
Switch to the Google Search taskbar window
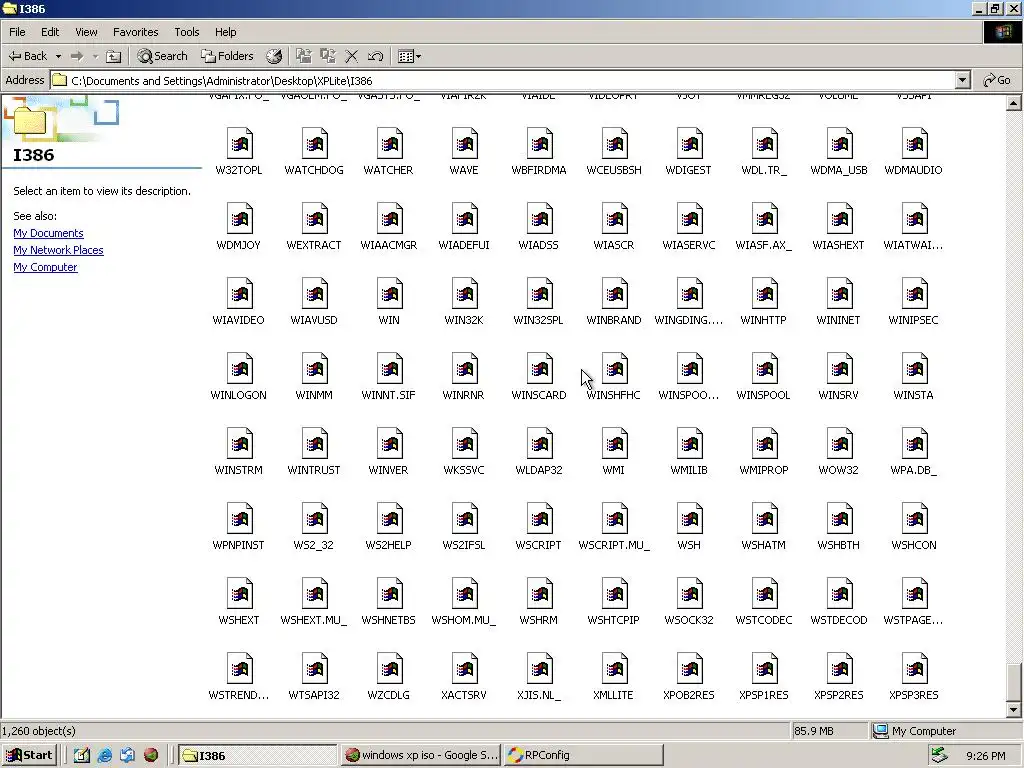click(422, 756)
